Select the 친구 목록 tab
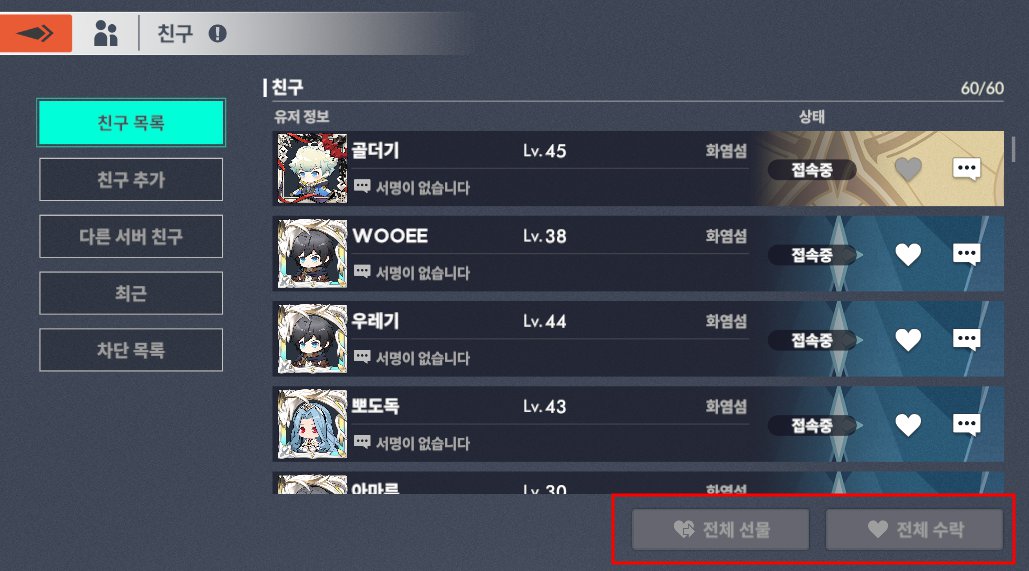 point(131,123)
